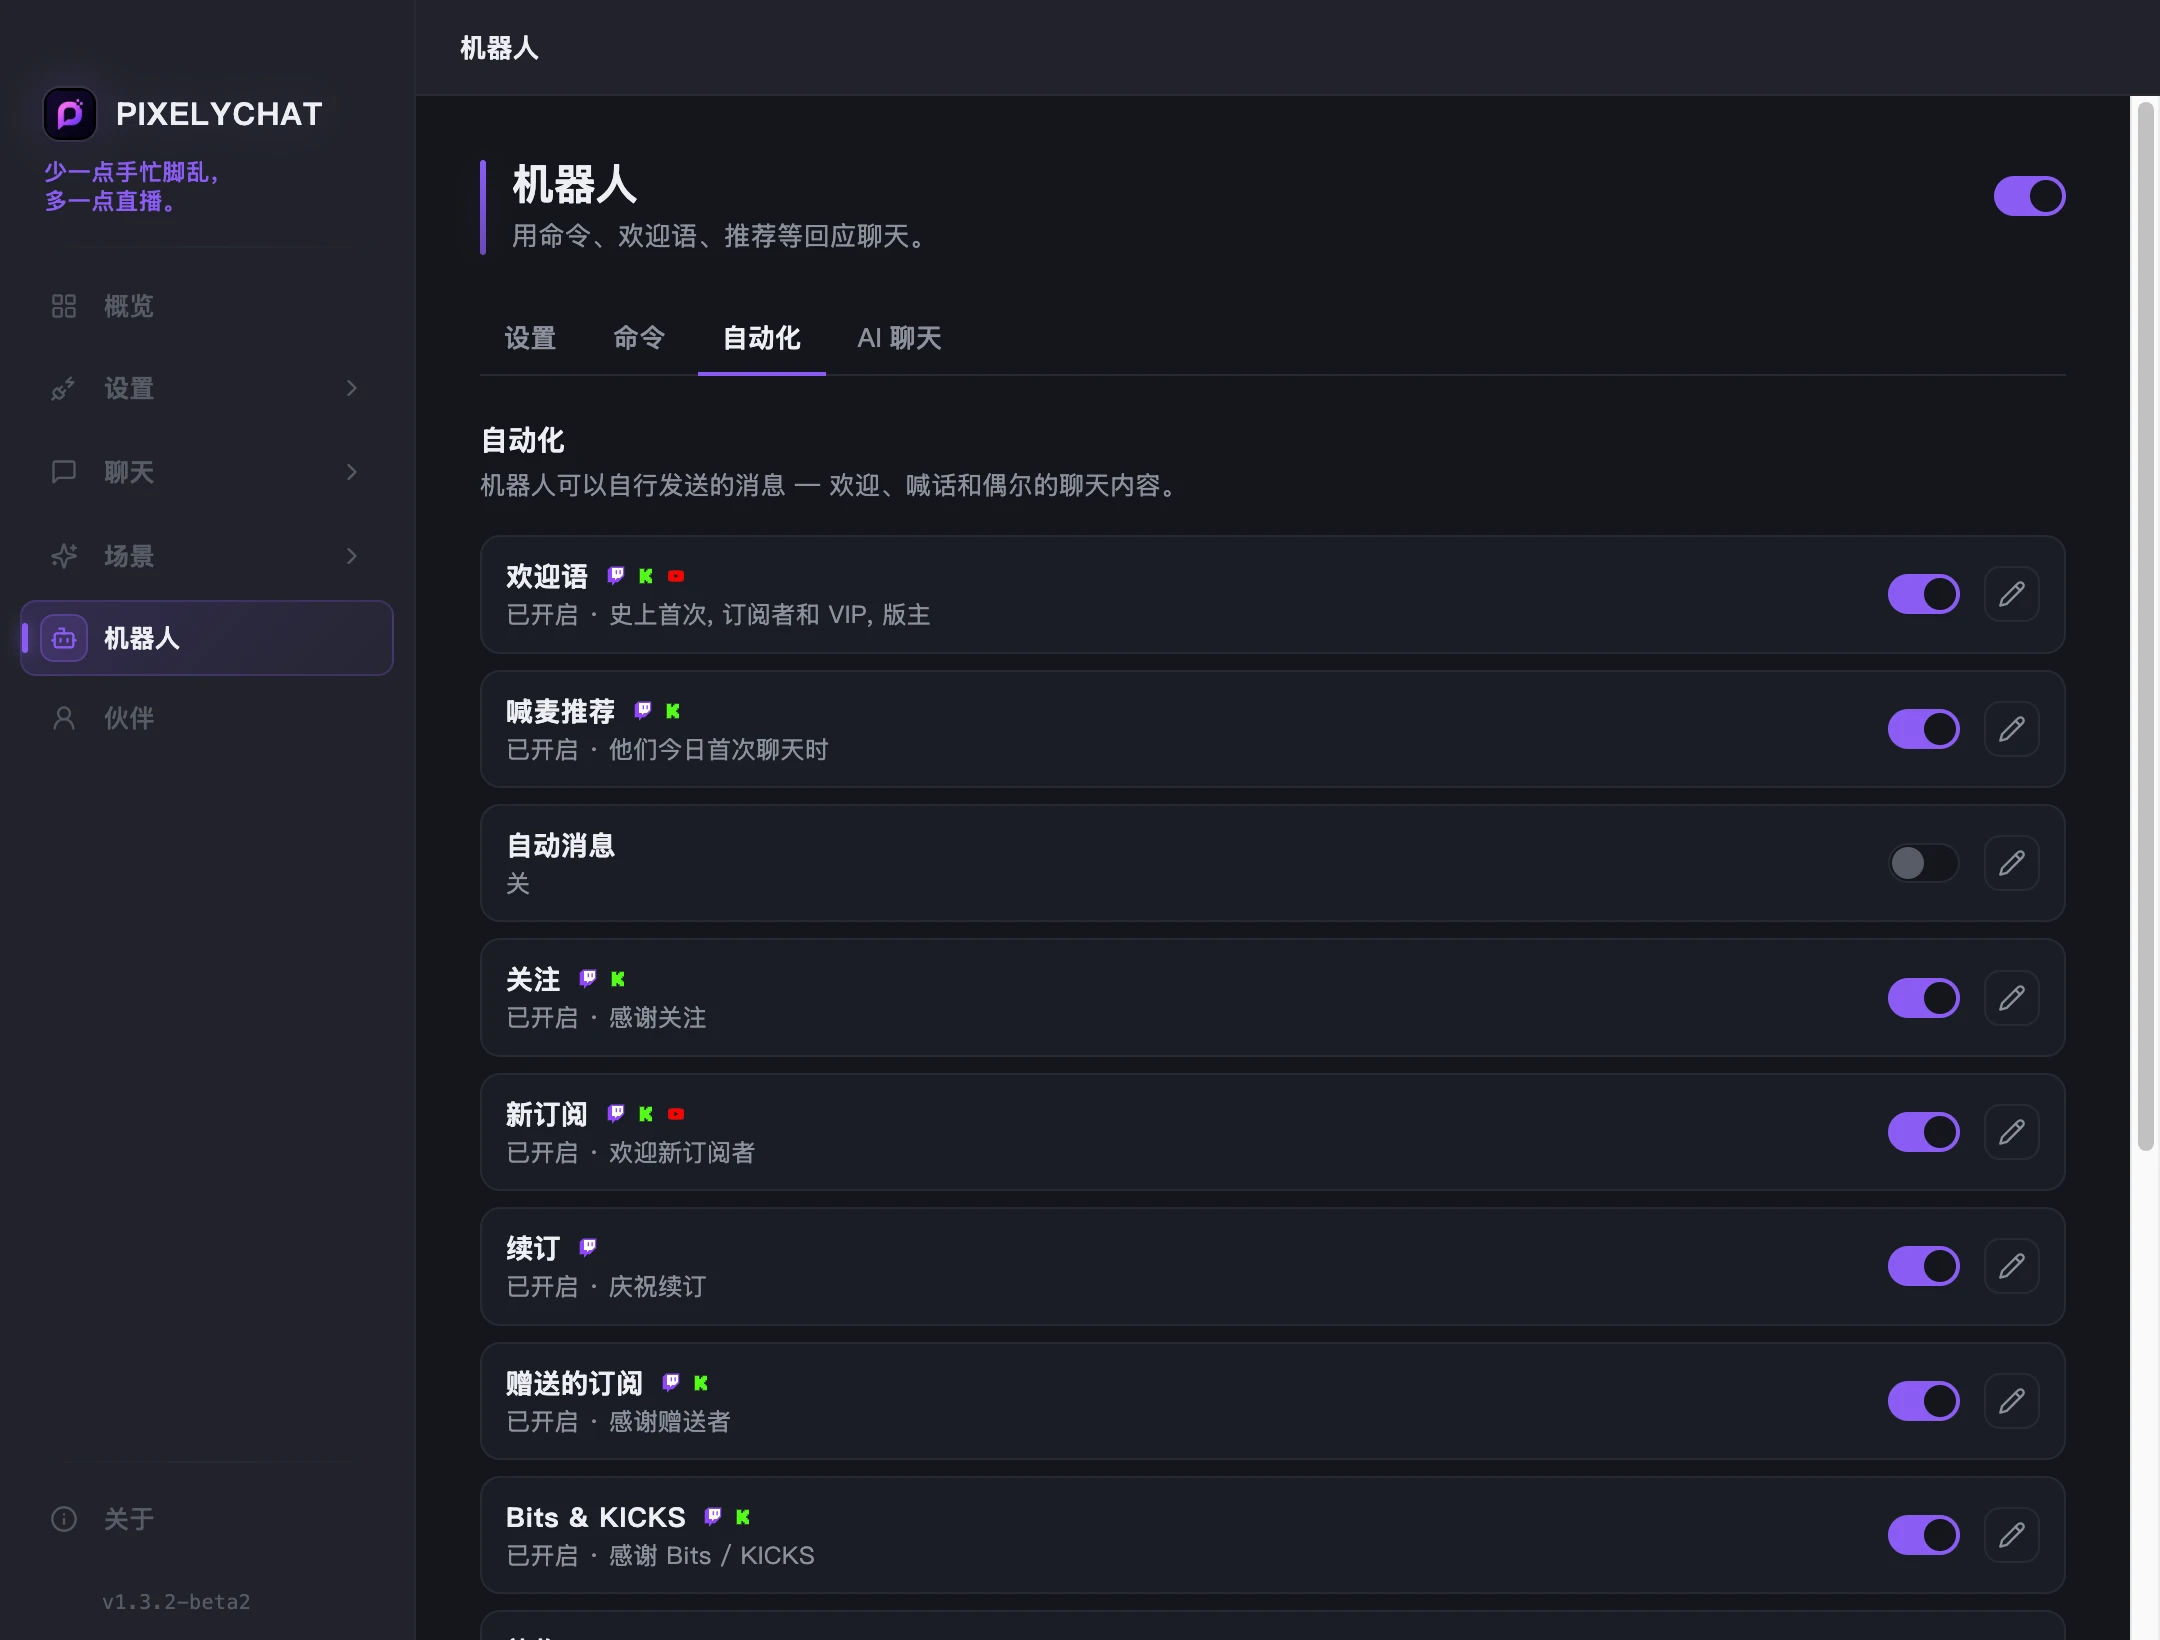Screen dimensions: 2160x1640
Task: Turn off the 新订阅 toggle
Action: (1923, 1132)
